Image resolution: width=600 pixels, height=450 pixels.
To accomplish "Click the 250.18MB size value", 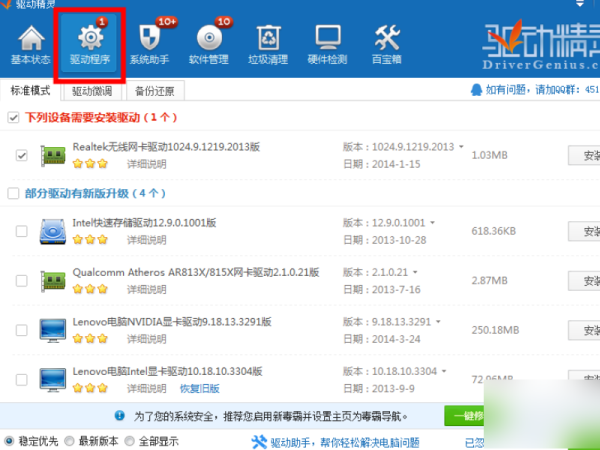I will coord(495,330).
